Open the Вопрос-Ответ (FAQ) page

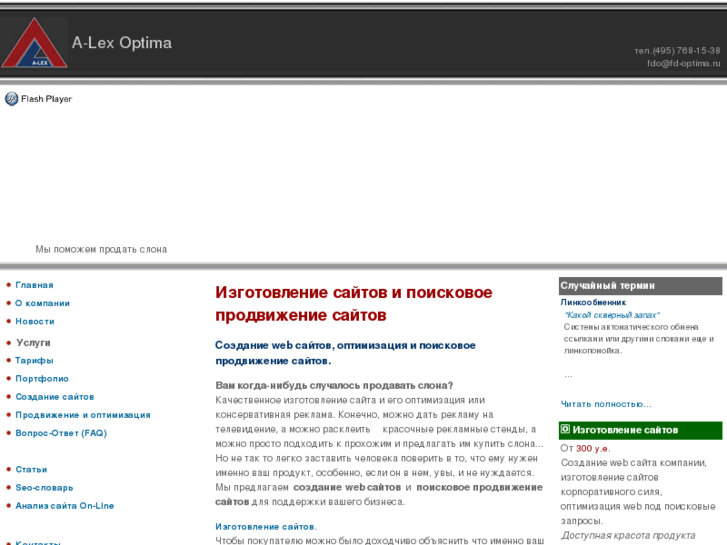[61, 433]
